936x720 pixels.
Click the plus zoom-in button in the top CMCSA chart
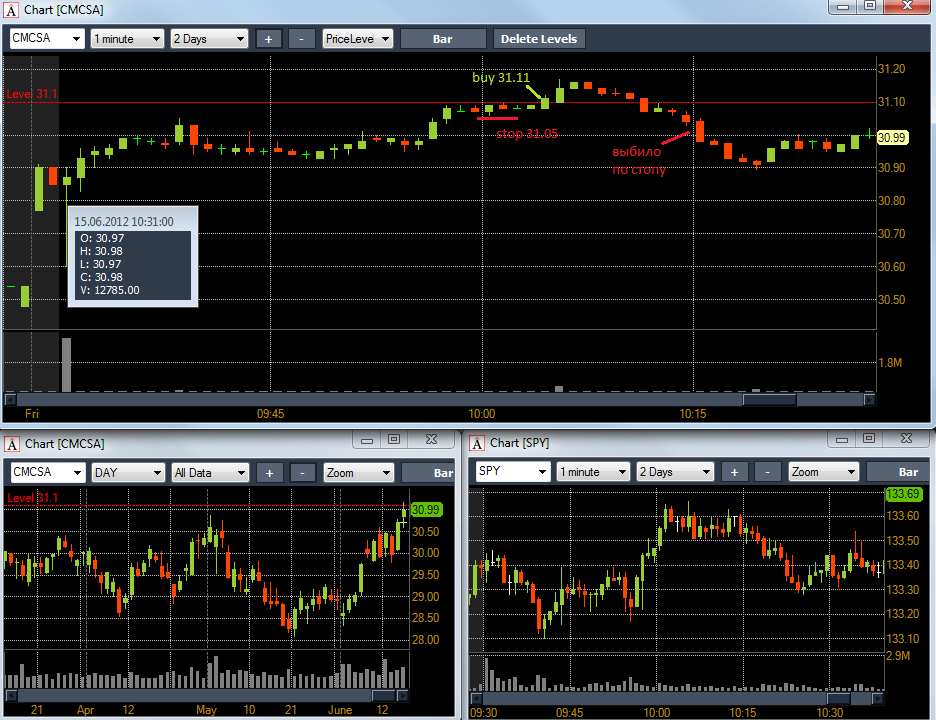coord(269,39)
